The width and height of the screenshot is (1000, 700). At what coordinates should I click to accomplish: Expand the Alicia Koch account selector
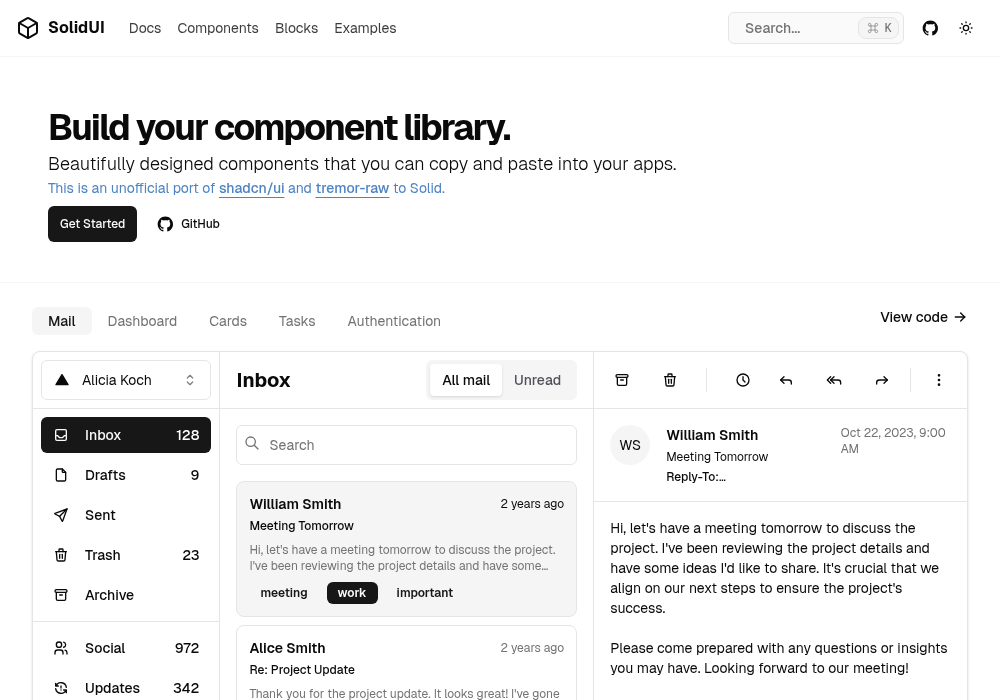126,380
